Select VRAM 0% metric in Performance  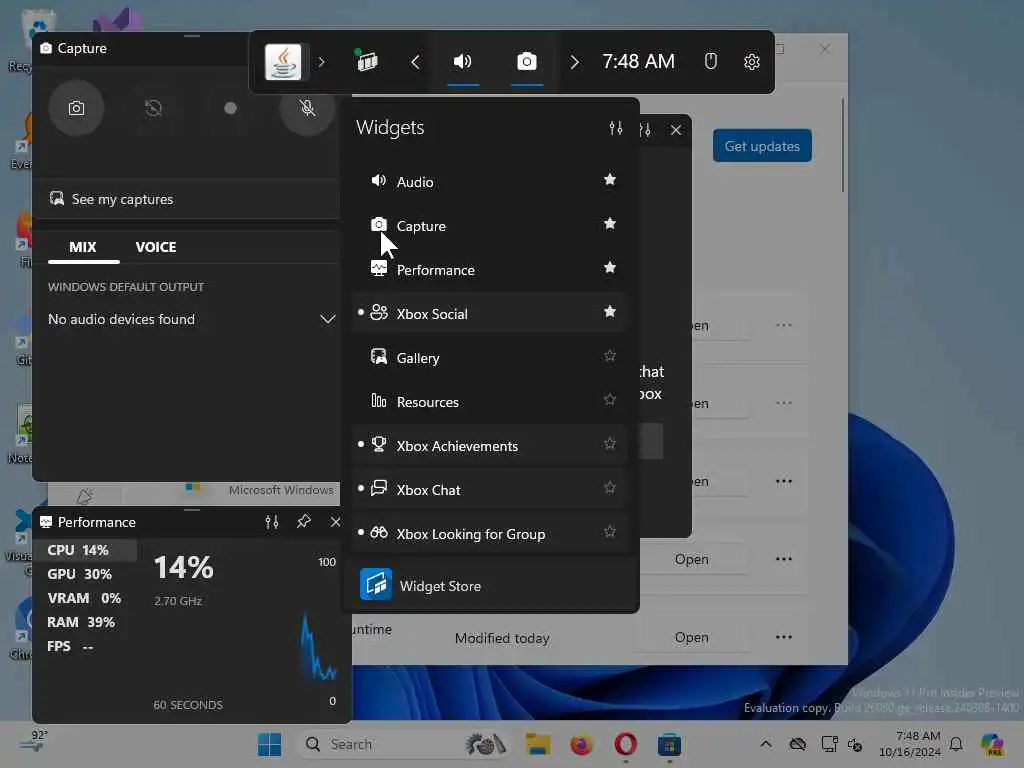[x=86, y=598]
